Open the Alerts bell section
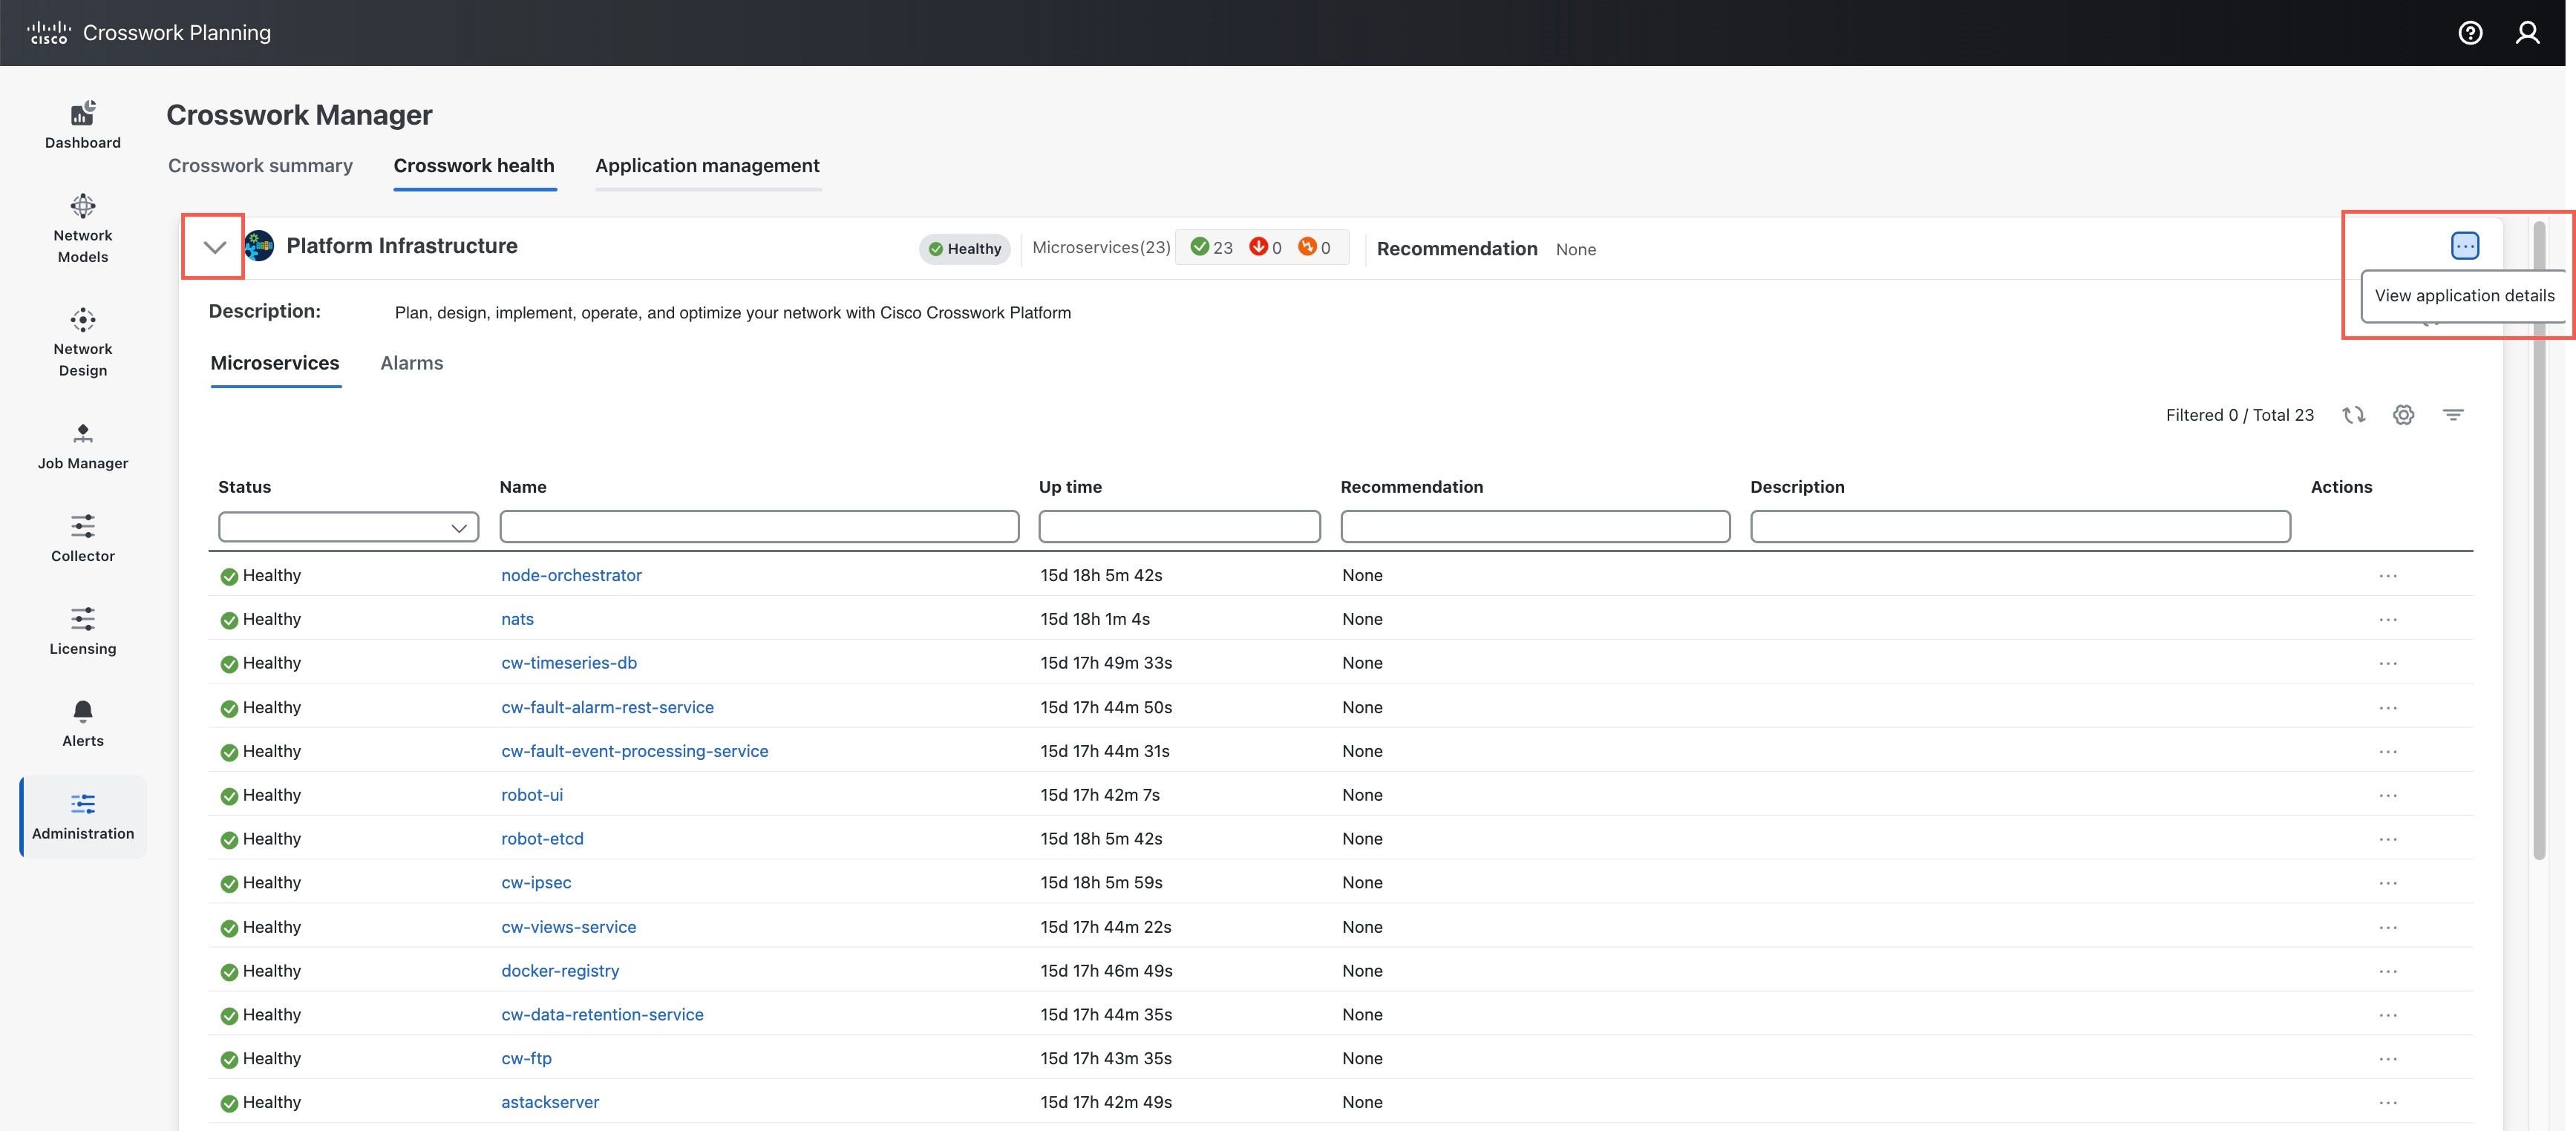2576x1131 pixels. point(82,724)
